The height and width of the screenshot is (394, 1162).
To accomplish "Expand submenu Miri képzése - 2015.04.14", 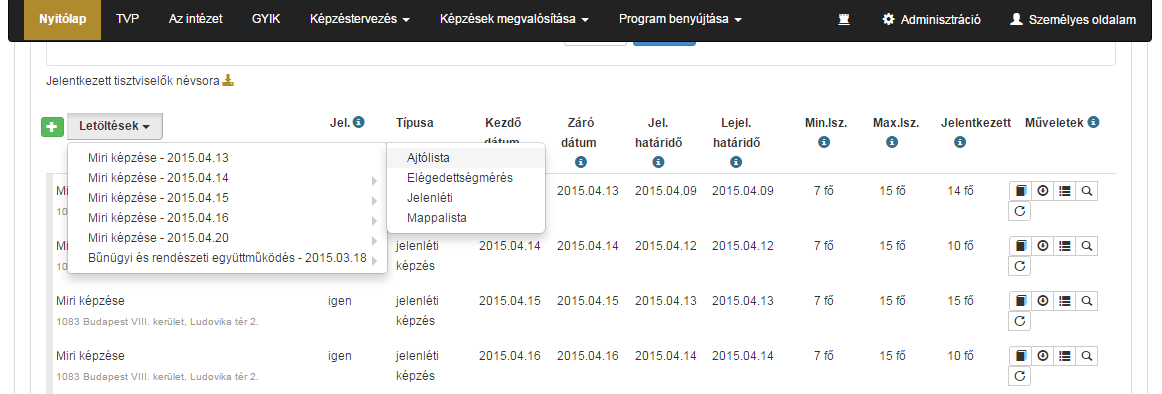I will pos(227,178).
